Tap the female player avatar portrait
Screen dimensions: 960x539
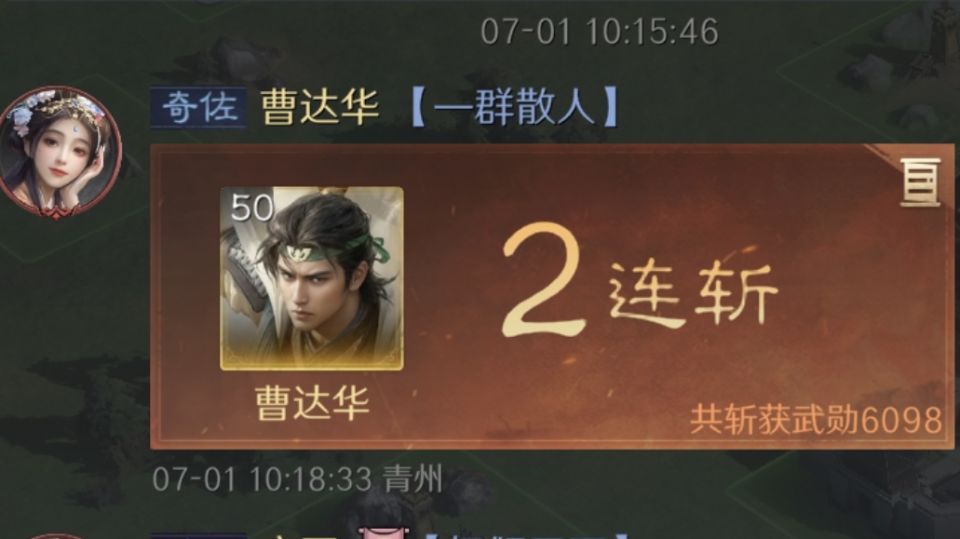click(59, 151)
